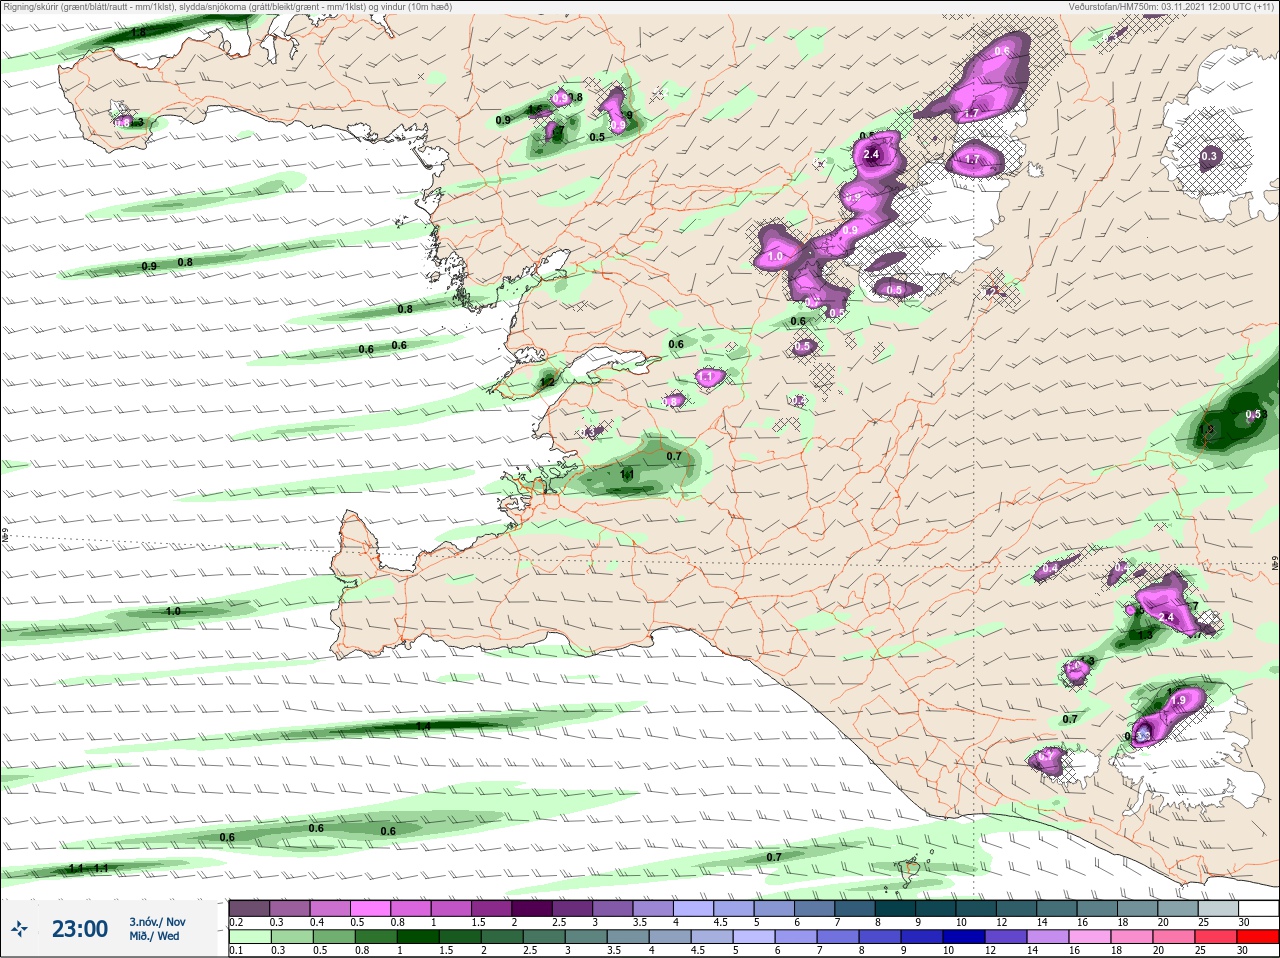1280x958 pixels.
Task: Click the 0.53 precipitation value on the map
Action: 1256,415
